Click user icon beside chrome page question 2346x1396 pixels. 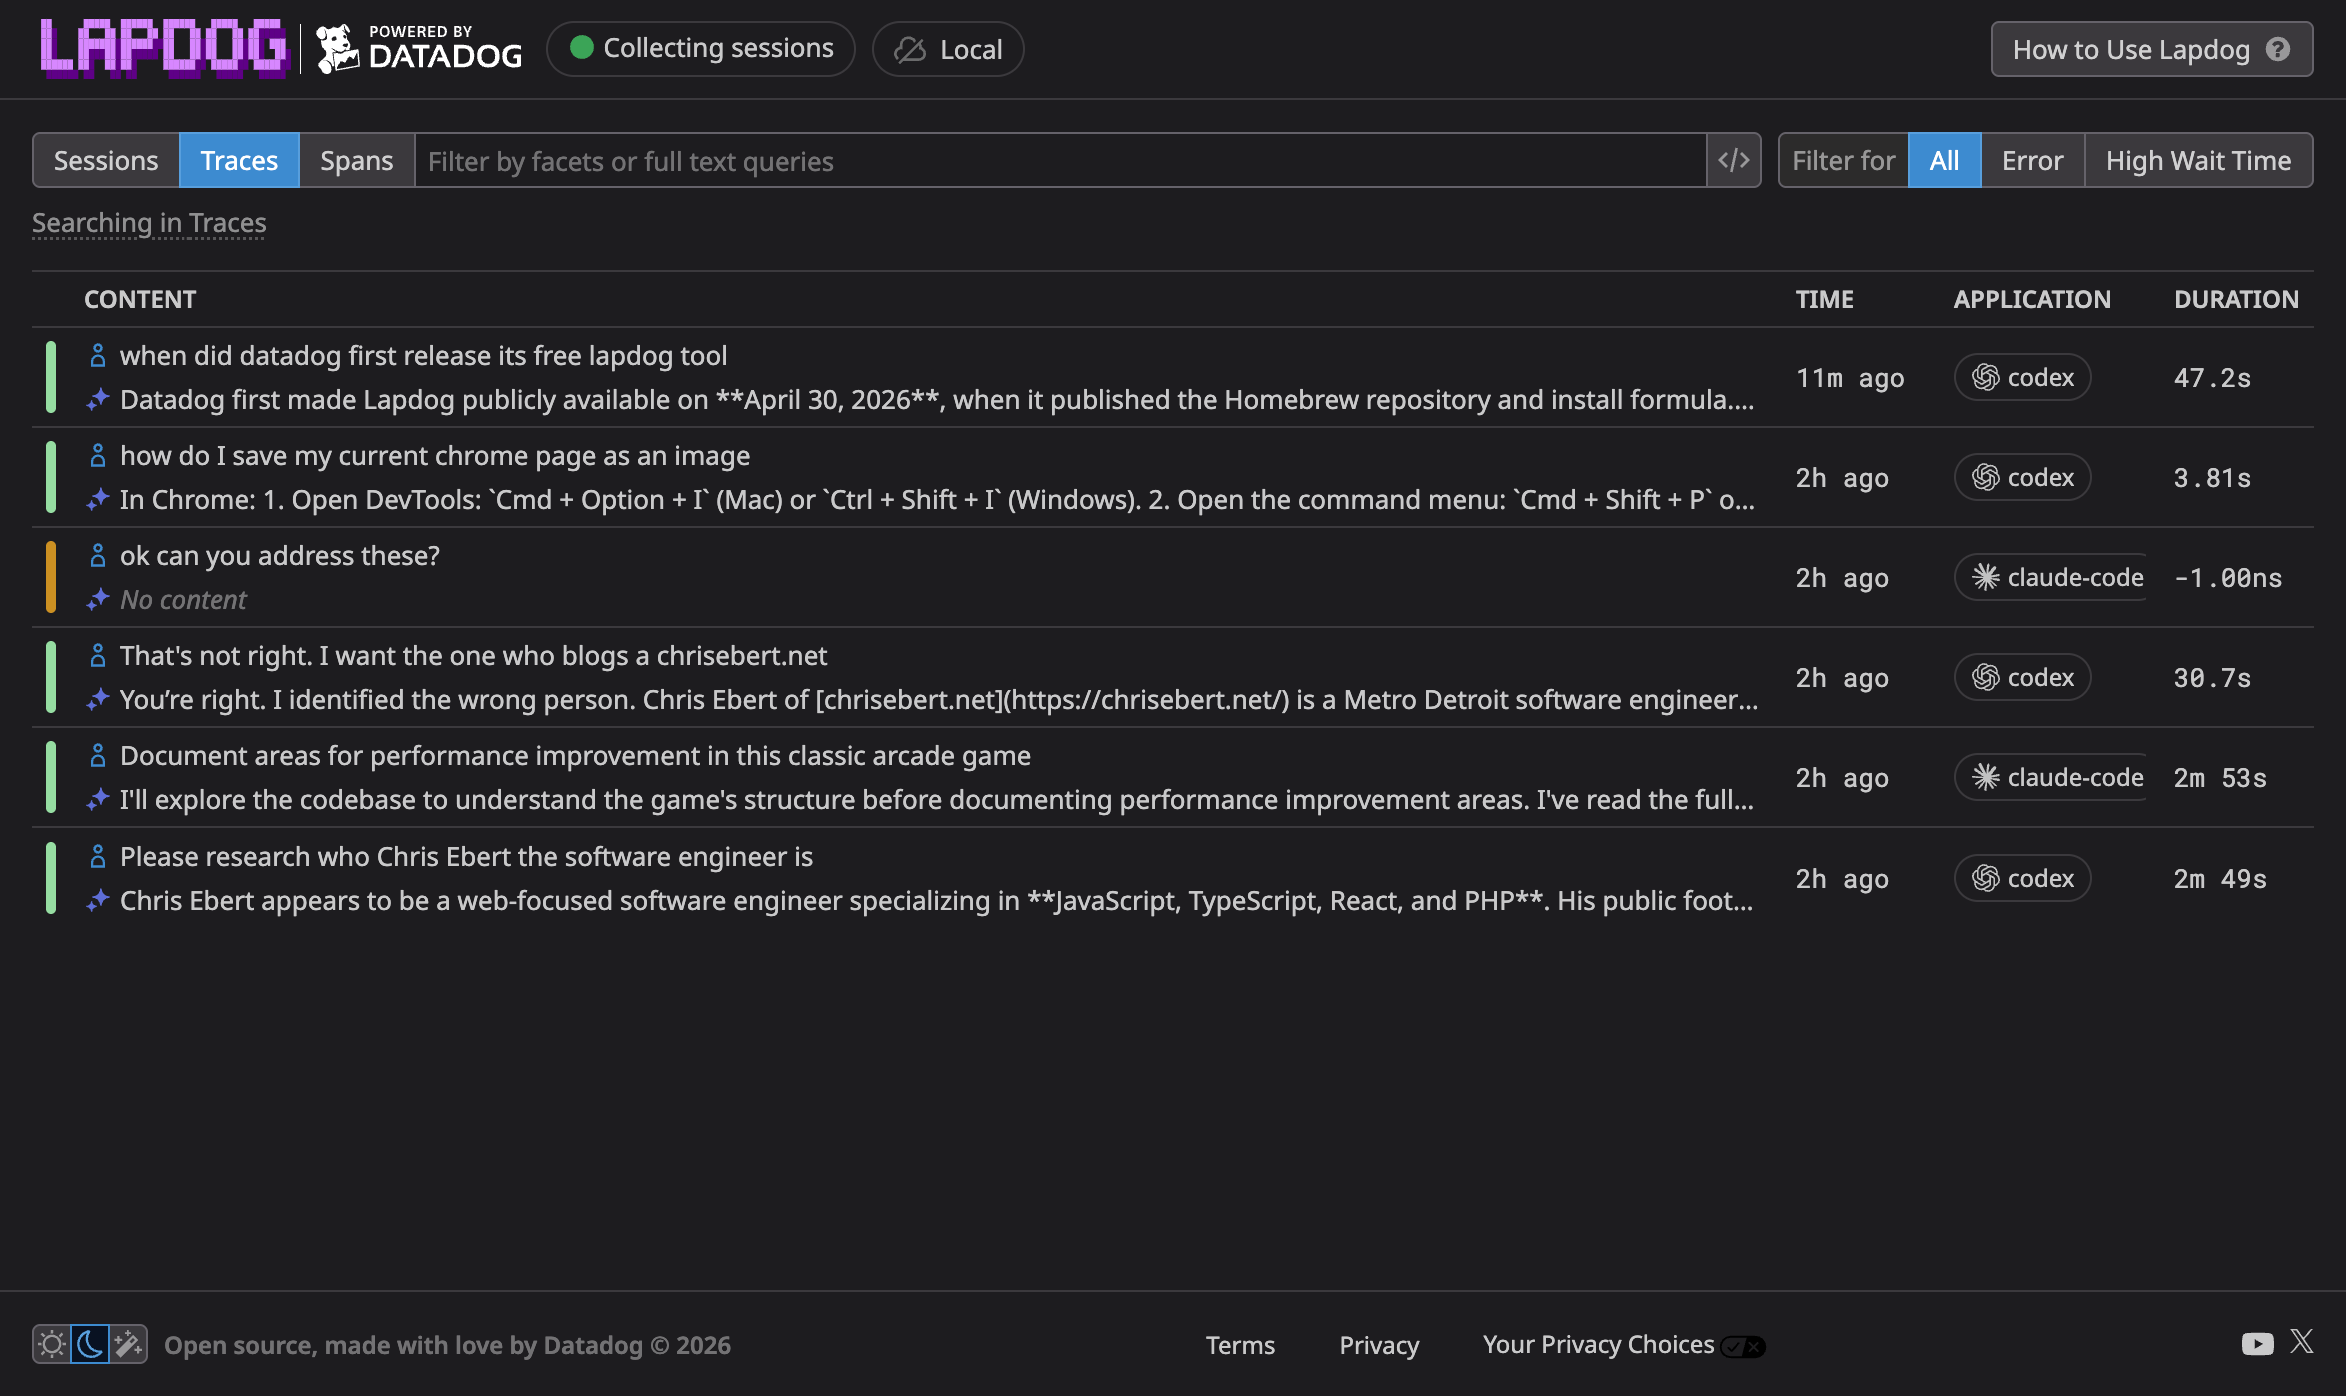pos(97,455)
